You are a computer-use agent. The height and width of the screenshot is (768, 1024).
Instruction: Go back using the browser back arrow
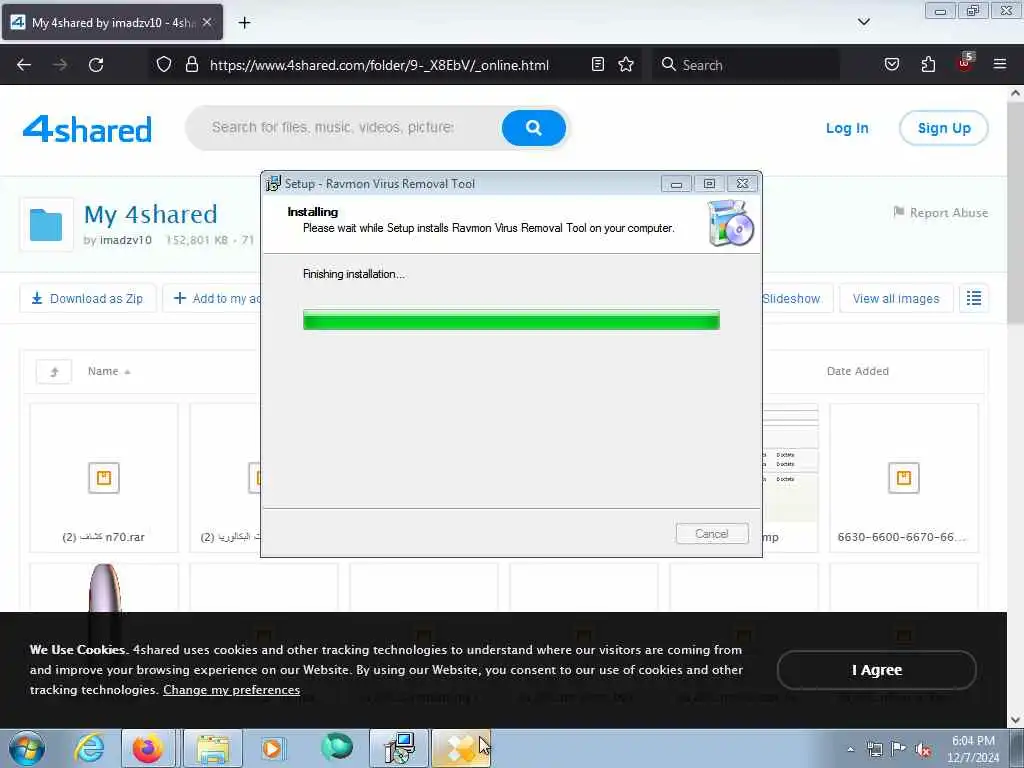coord(24,65)
